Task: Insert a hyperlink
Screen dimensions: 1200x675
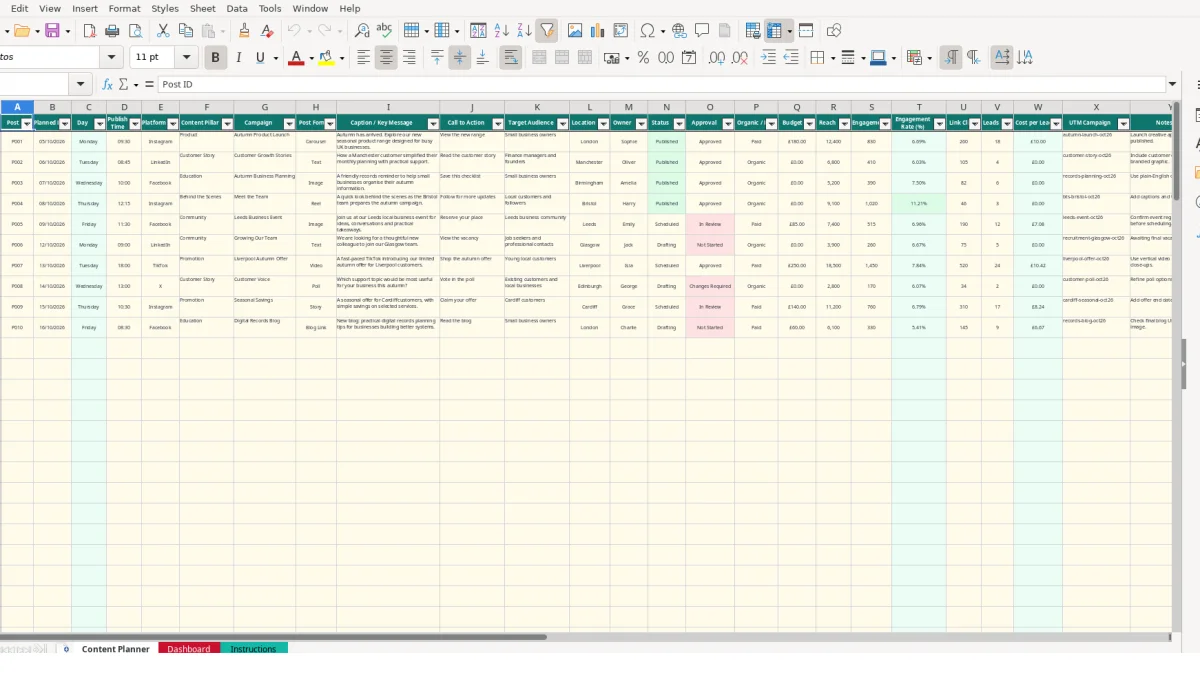Action: (679, 31)
